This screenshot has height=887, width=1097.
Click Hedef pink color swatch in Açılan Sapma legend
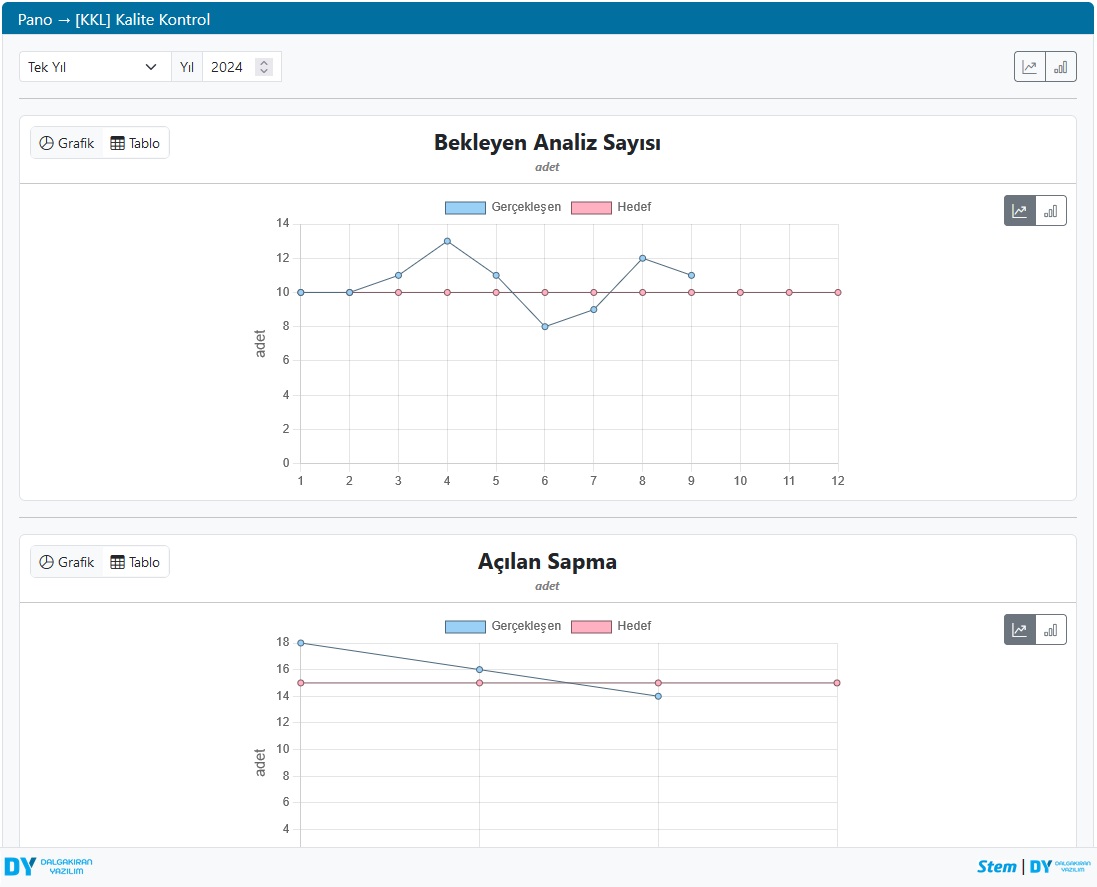tap(590, 626)
